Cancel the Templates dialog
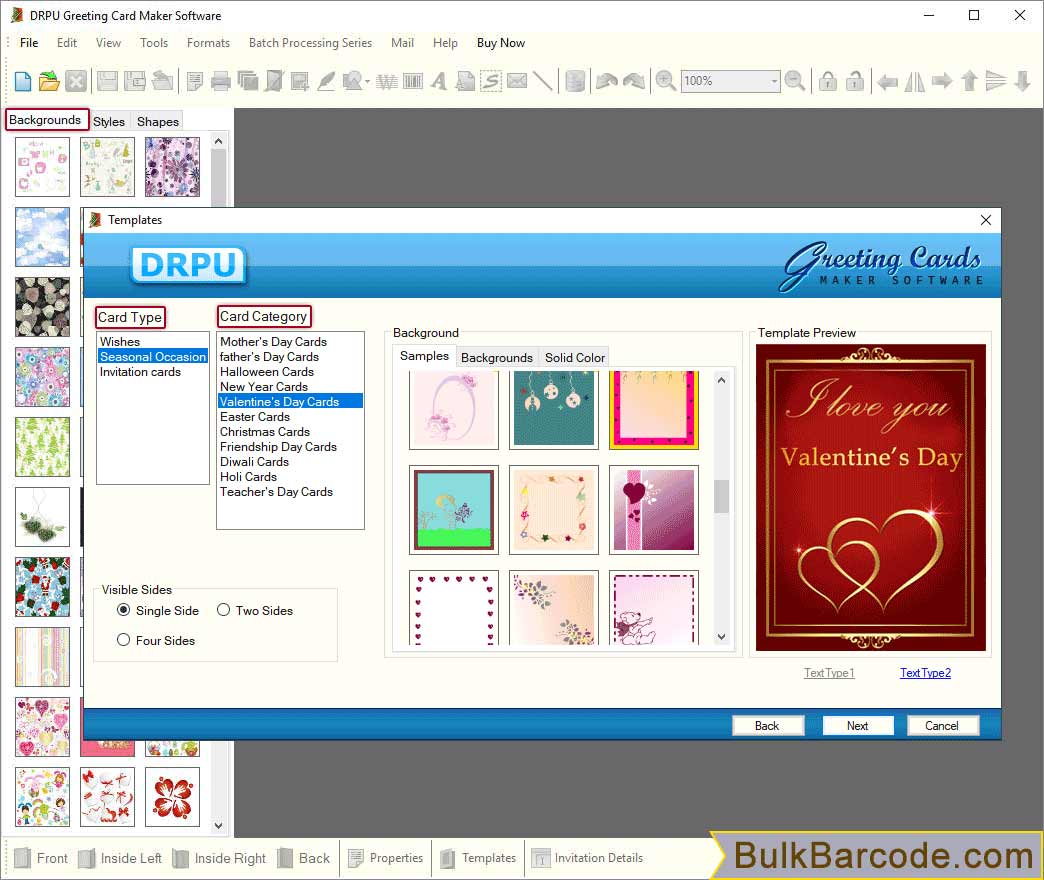 942,726
